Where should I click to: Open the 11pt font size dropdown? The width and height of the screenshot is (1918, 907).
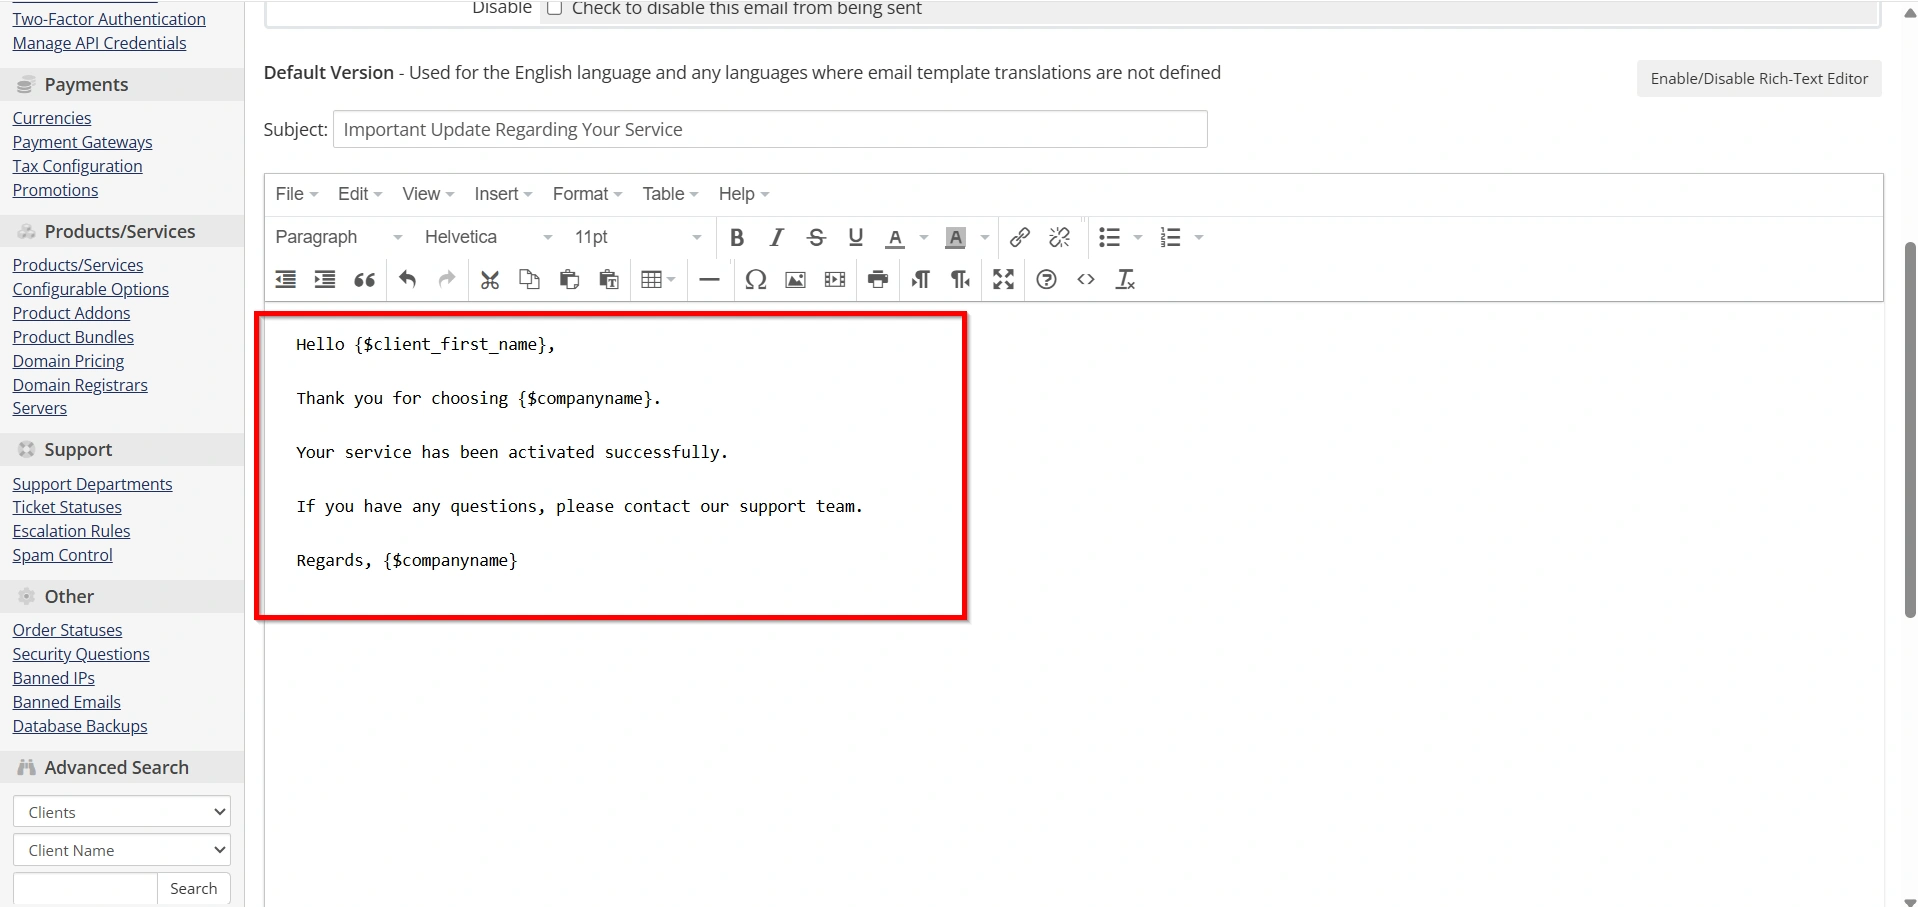pyautogui.click(x=638, y=237)
